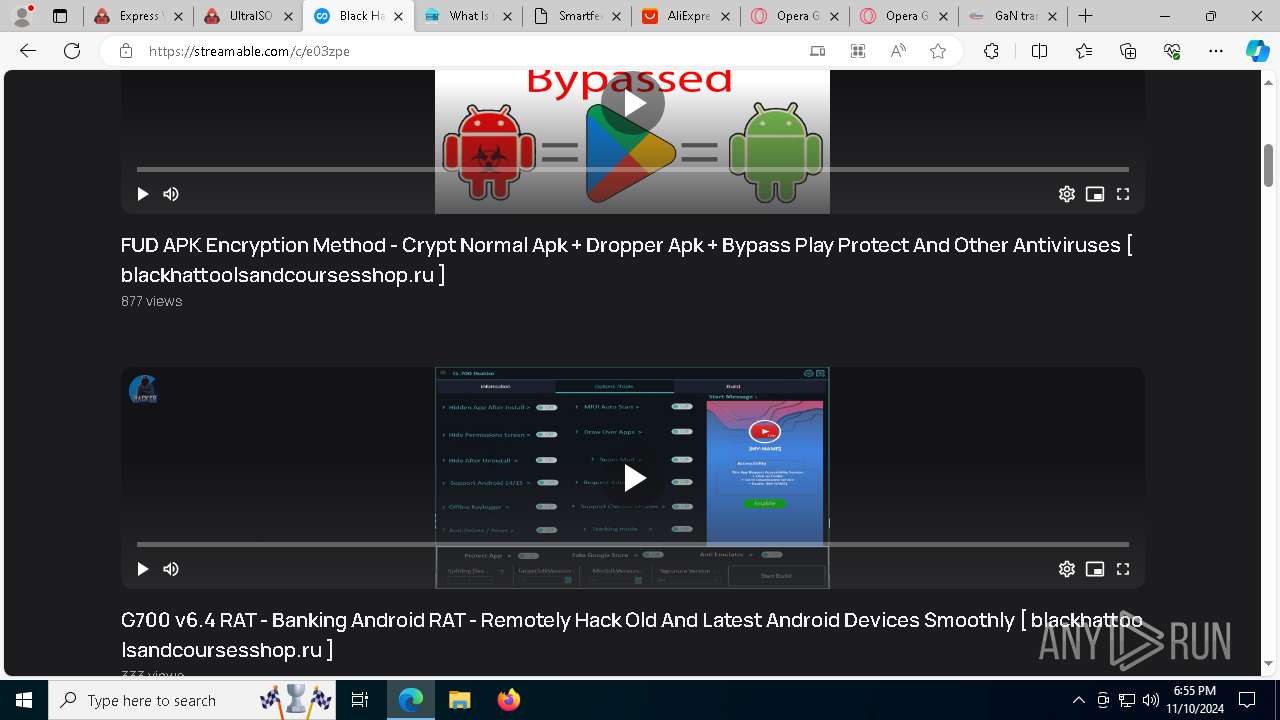Click center play overlay on Bypassed video
1280x720 pixels.
(x=633, y=103)
